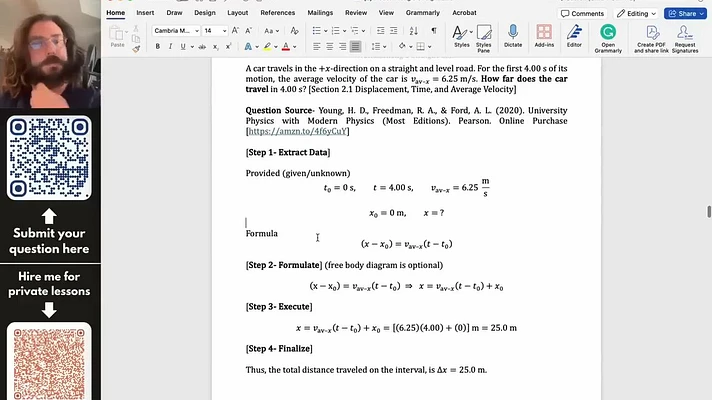Start Dictate microphone
Screen dimensions: 712x400
tap(513, 36)
